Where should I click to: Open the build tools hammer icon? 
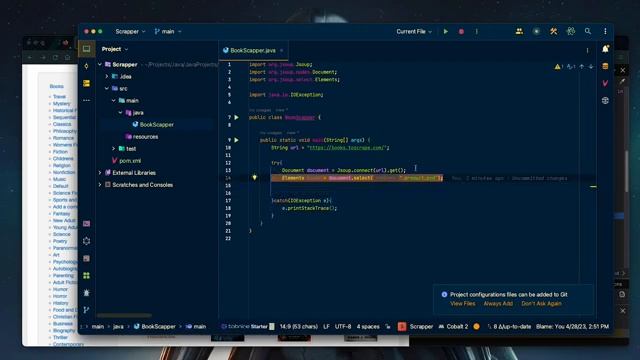[553, 31]
